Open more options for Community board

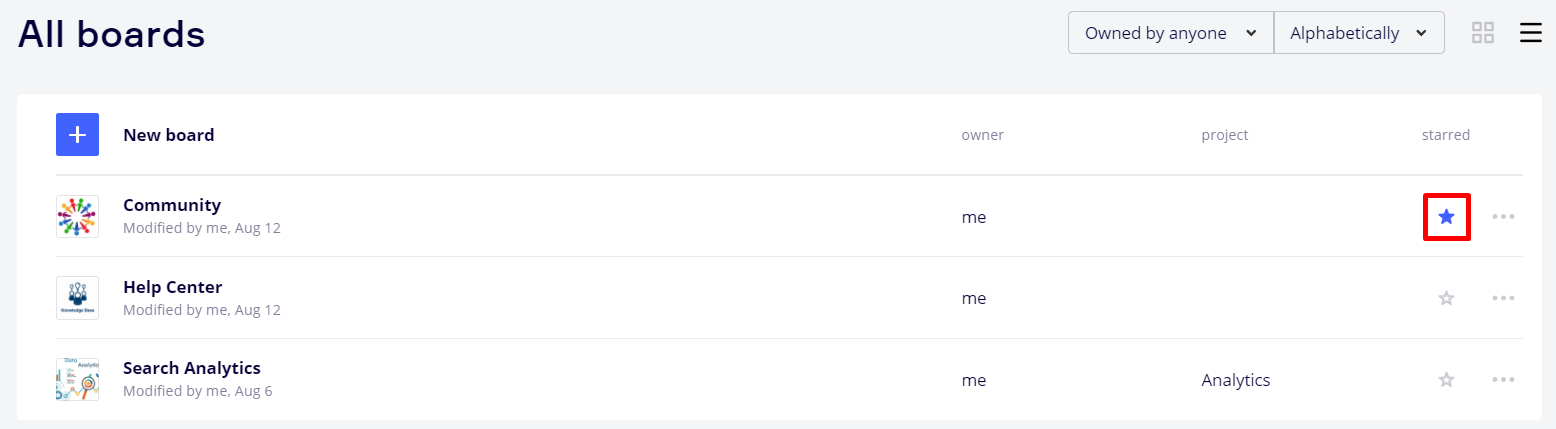point(1503,216)
